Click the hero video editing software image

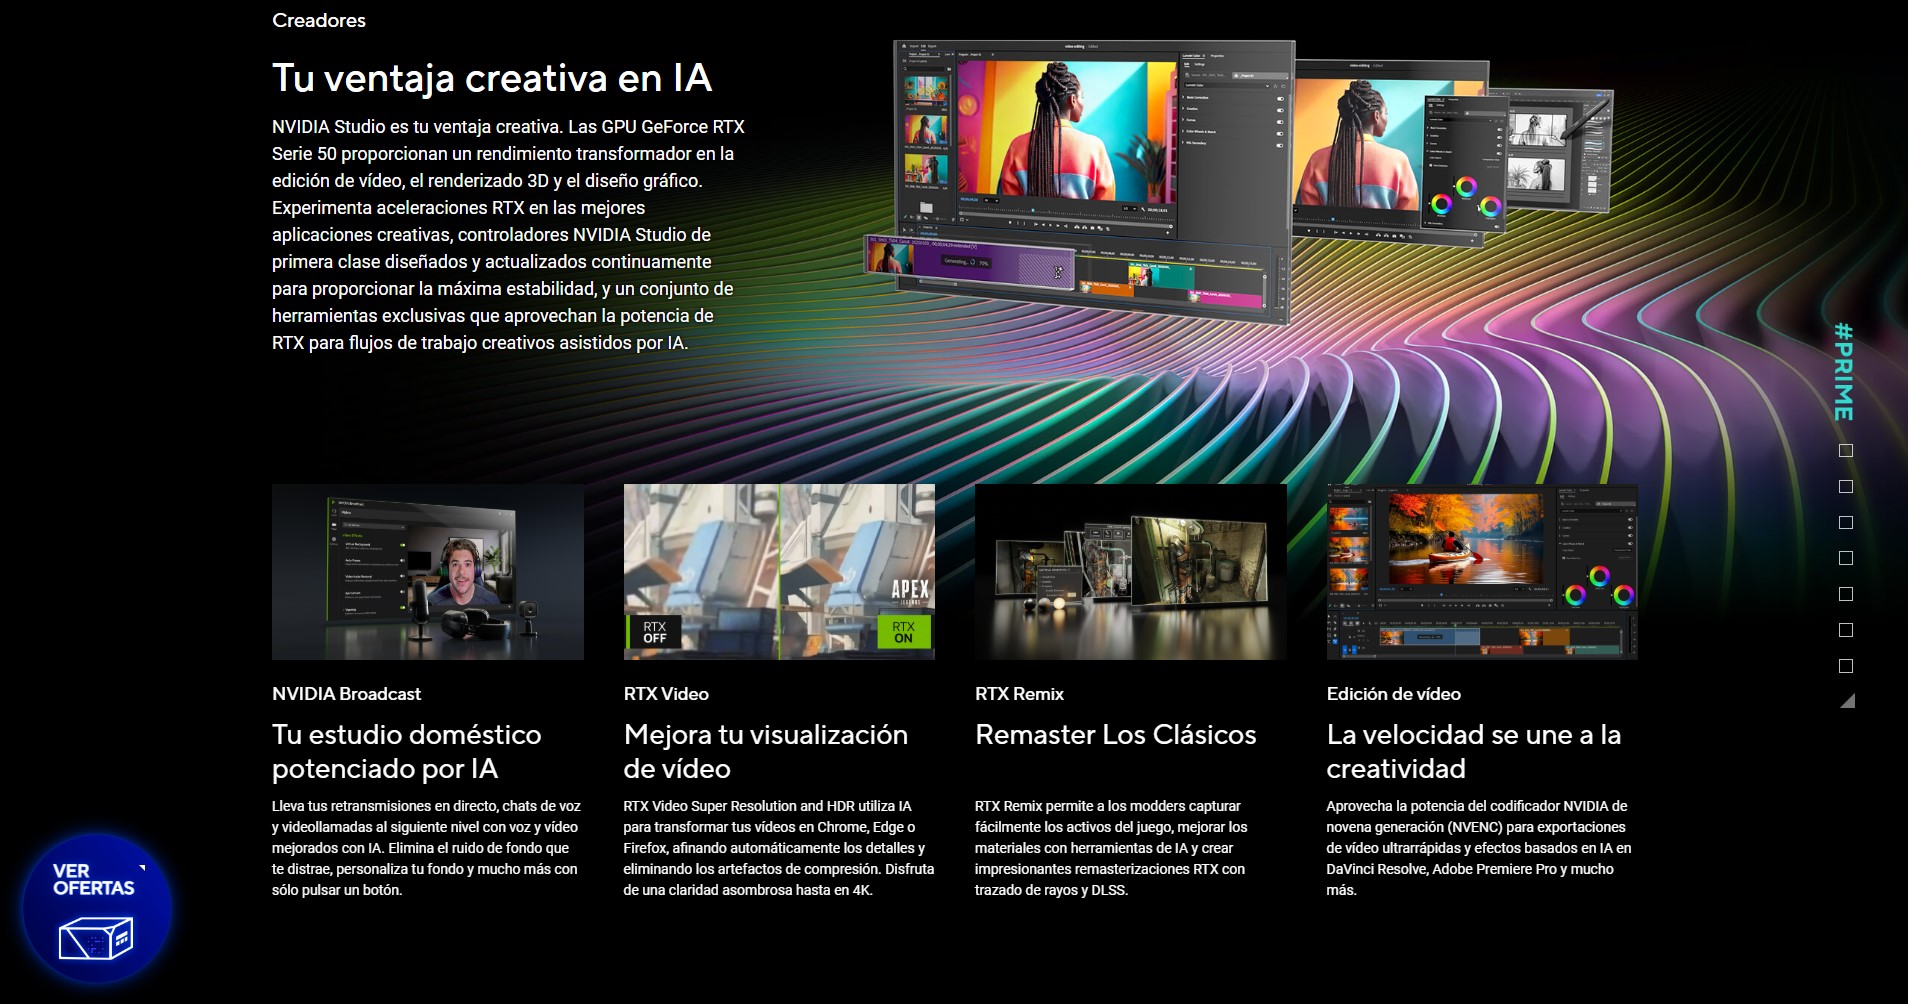tap(1240, 181)
